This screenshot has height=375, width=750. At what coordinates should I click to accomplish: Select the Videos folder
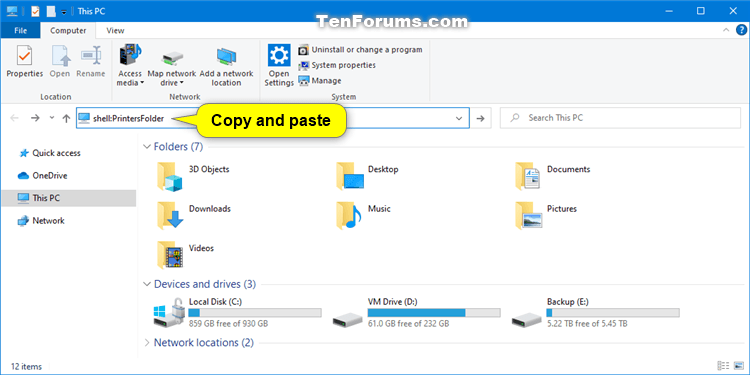[186, 255]
